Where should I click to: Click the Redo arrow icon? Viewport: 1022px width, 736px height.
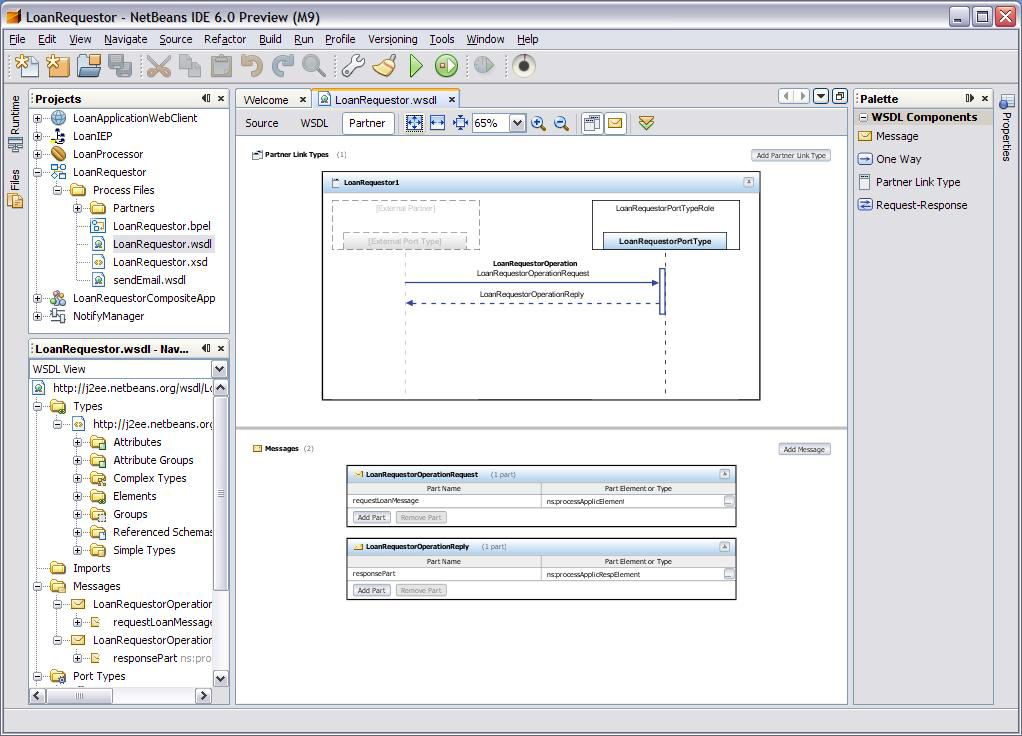[282, 66]
